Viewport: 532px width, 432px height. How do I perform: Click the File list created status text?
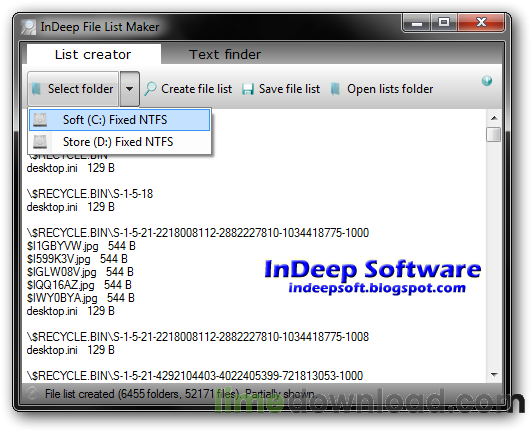coord(180,394)
